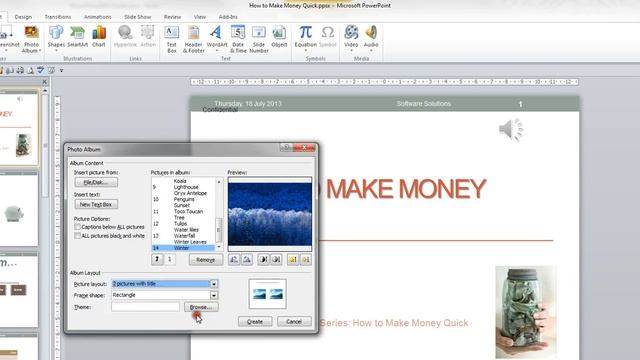Viewport: 640px width, 360px height.
Task: Switch to the View tab
Action: [x=200, y=17]
